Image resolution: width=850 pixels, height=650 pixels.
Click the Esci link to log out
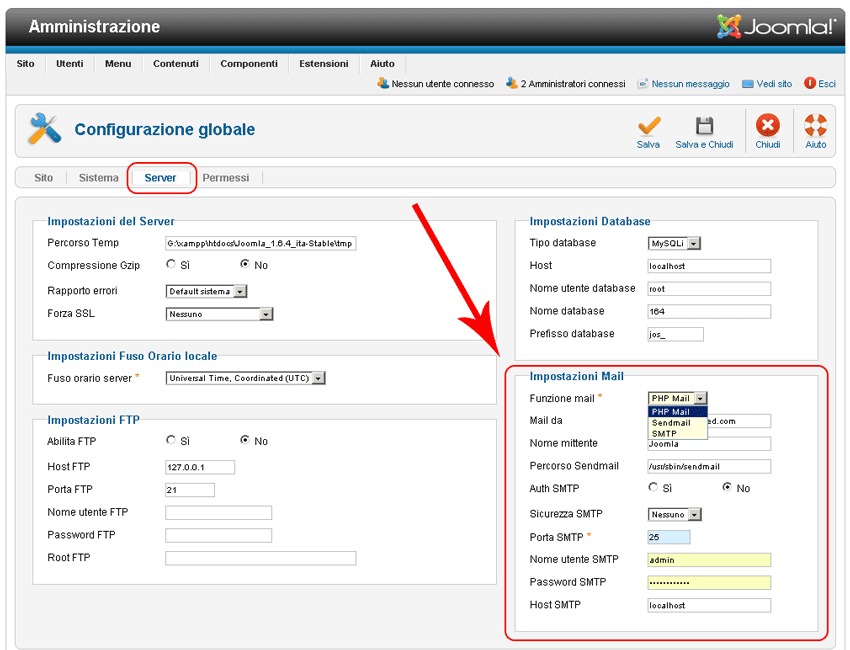pos(829,84)
